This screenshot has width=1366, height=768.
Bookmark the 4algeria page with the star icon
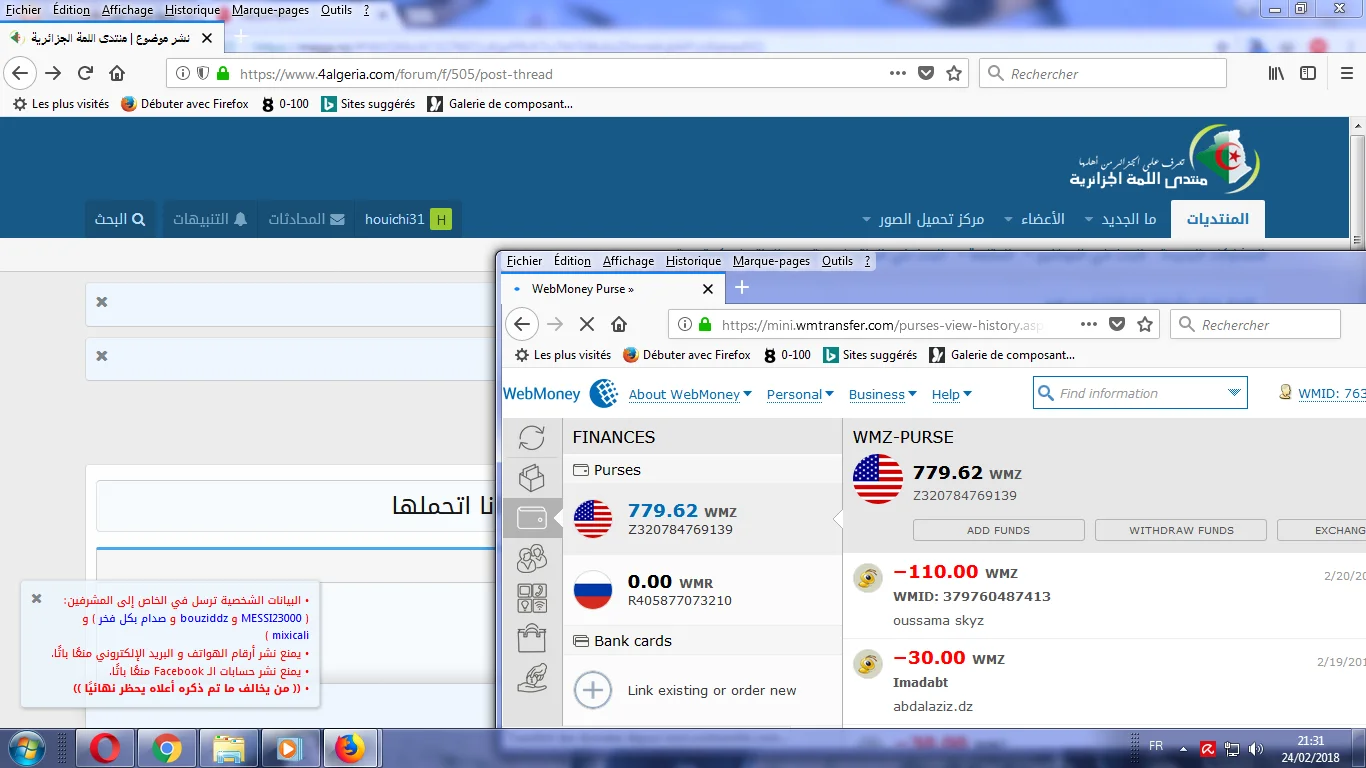pyautogui.click(x=954, y=73)
